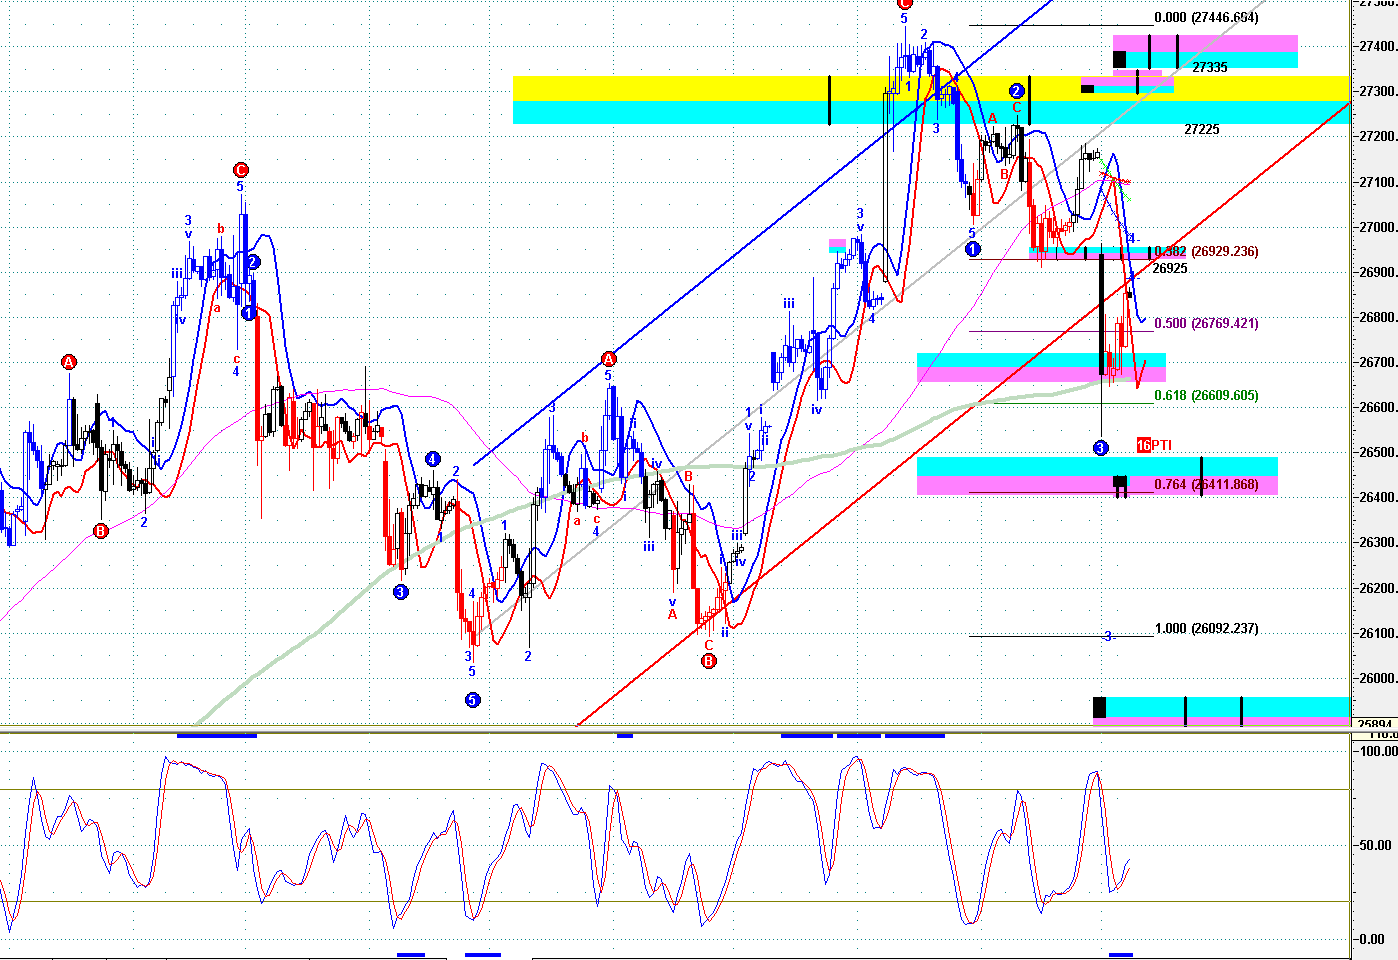This screenshot has width=1398, height=960.
Task: Click the PTI indicator label
Action: [1162, 445]
